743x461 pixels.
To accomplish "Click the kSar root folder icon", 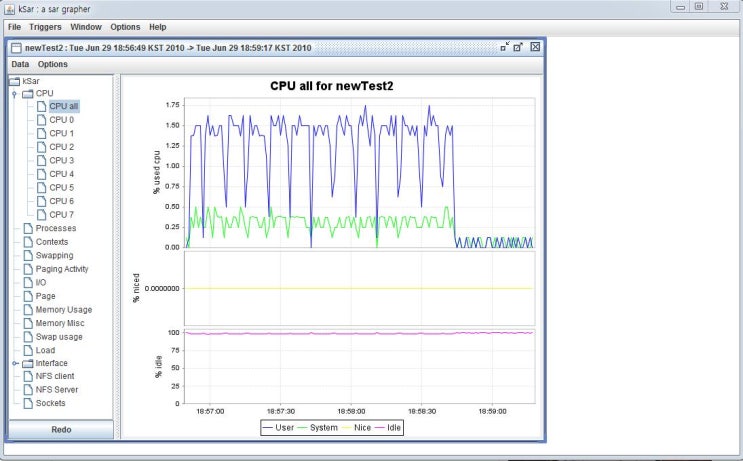I will click(15, 81).
